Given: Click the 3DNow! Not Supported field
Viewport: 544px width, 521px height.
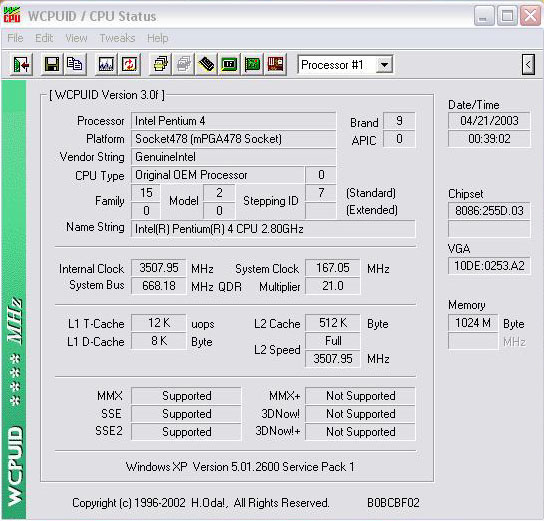Looking at the screenshot, I should coord(360,414).
